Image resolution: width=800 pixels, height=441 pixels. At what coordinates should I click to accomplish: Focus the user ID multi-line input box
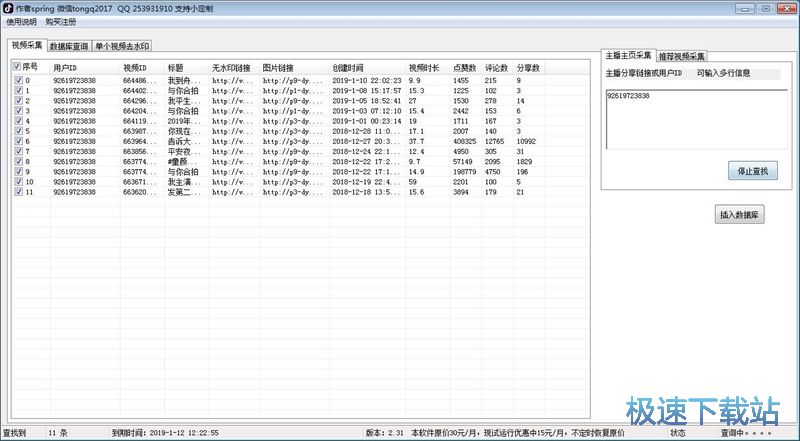coord(692,118)
